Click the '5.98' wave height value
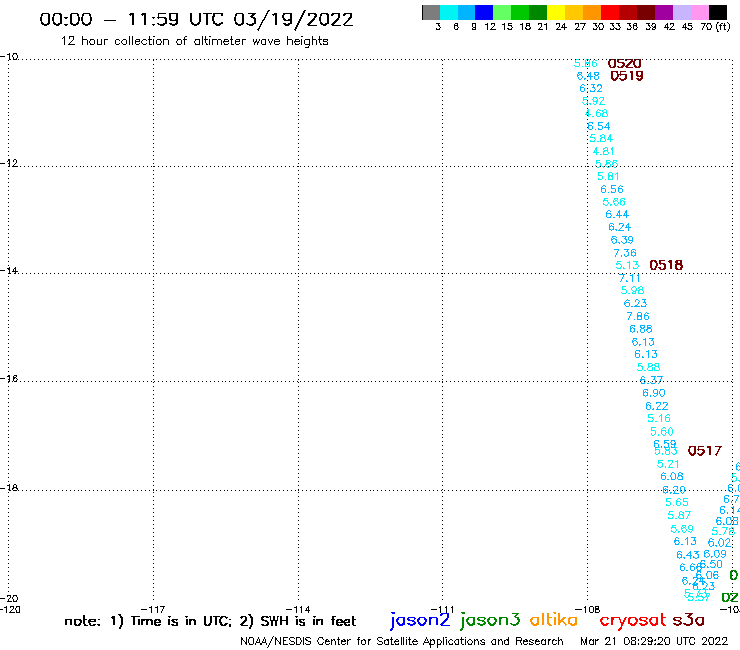 tap(632, 290)
